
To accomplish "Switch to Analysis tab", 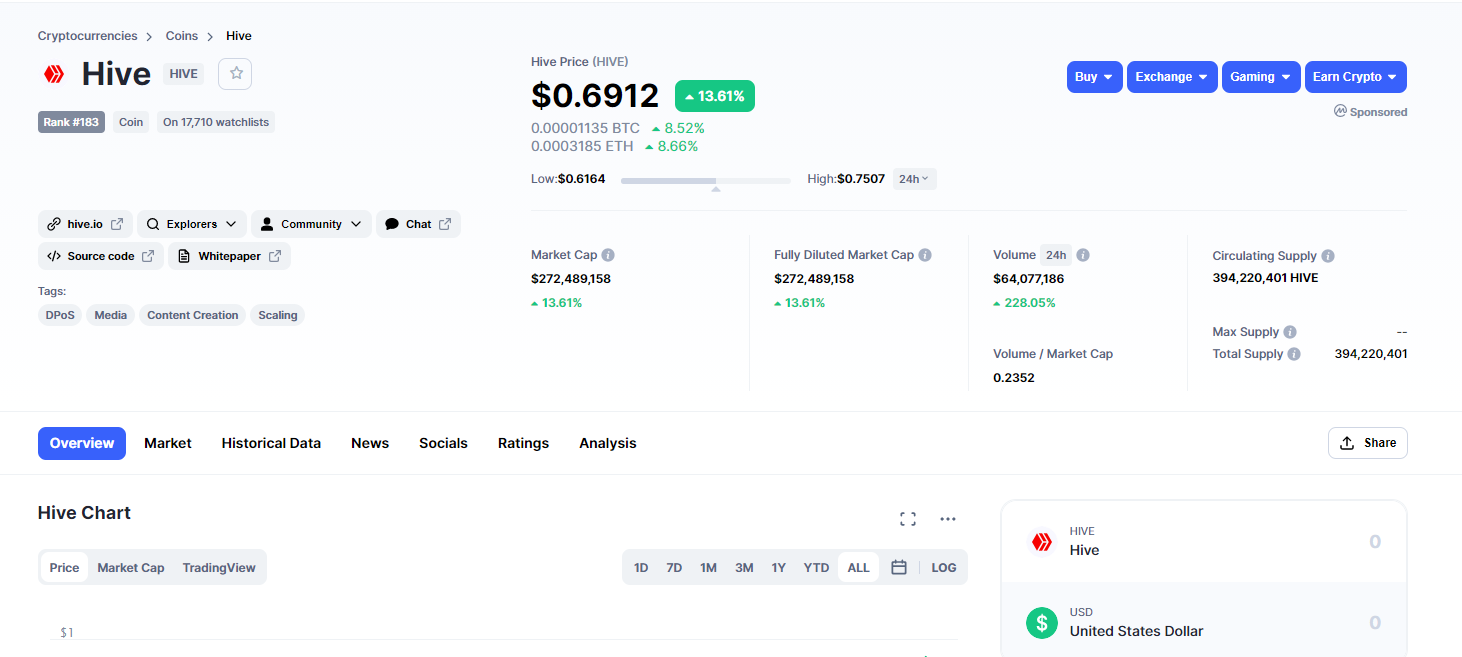I will 608,443.
